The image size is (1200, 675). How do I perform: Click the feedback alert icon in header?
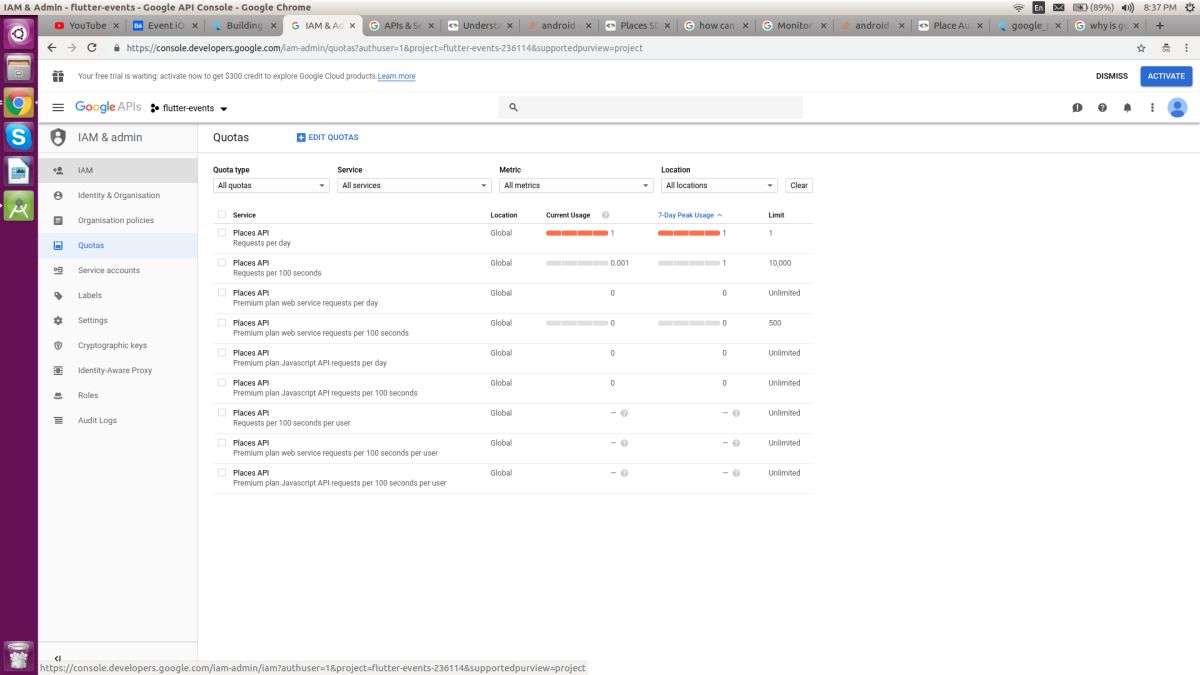1077,107
